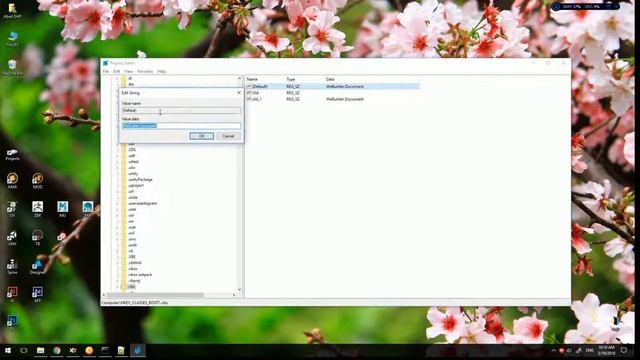The height and width of the screenshot is (360, 640).
Task: Select the Old registry value row
Action: tap(256, 93)
